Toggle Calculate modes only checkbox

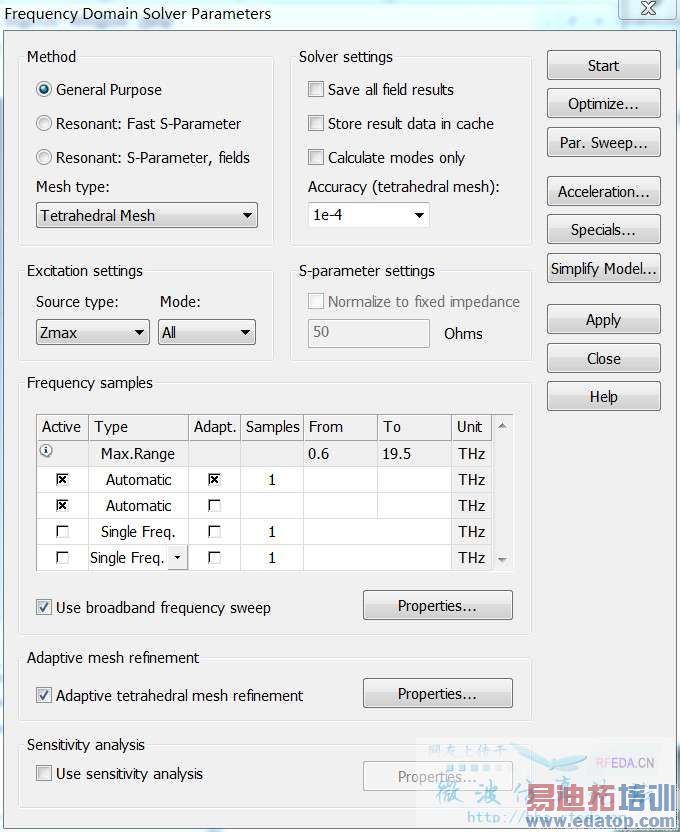316,158
